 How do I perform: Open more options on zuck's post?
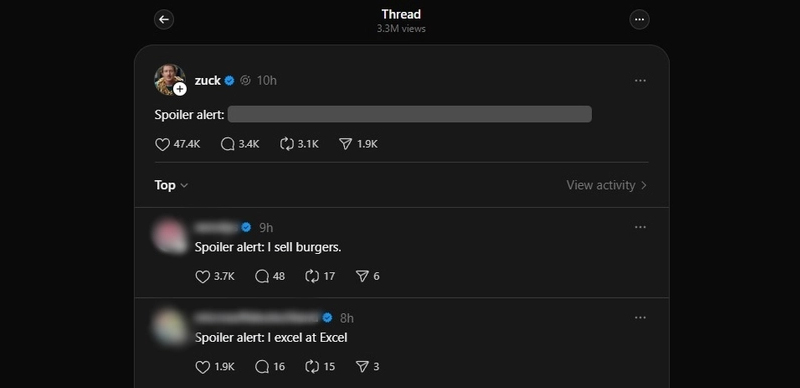tap(640, 81)
